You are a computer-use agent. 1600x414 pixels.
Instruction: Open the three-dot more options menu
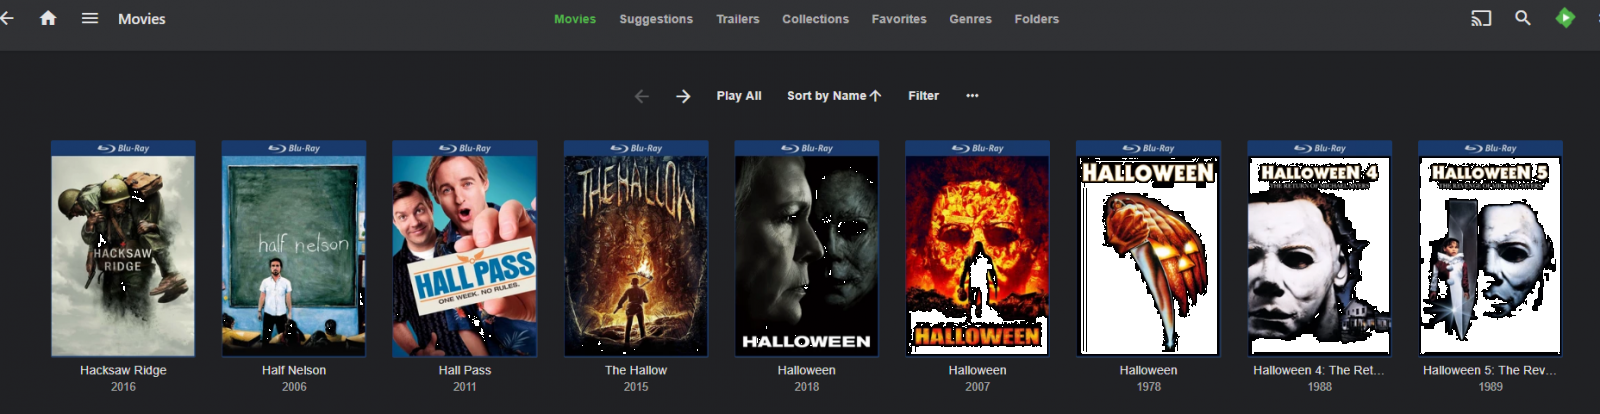click(x=972, y=96)
